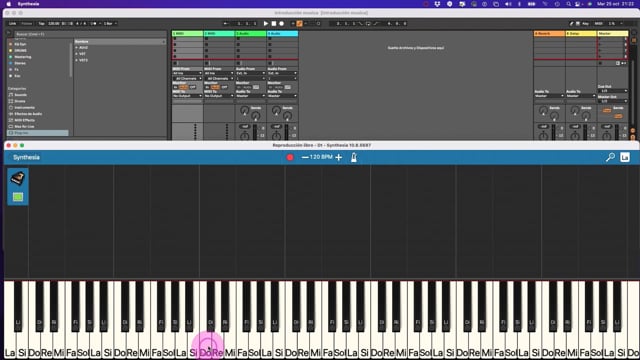The width and height of the screenshot is (640, 360).
Task: Click the green square icon below the piano icon
Action: [18, 197]
